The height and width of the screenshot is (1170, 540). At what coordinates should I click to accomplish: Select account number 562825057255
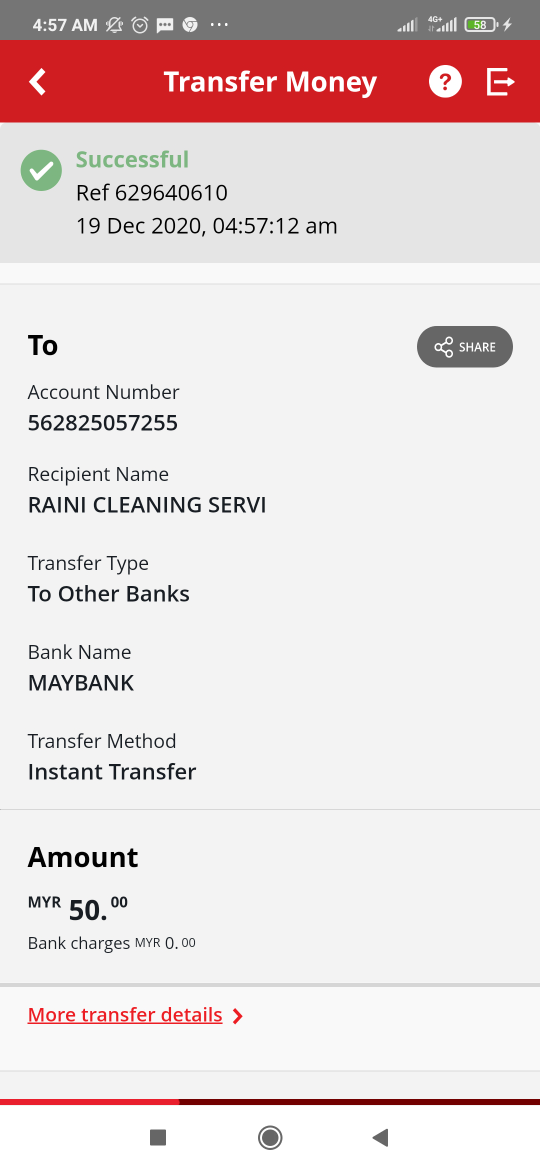[x=103, y=423]
